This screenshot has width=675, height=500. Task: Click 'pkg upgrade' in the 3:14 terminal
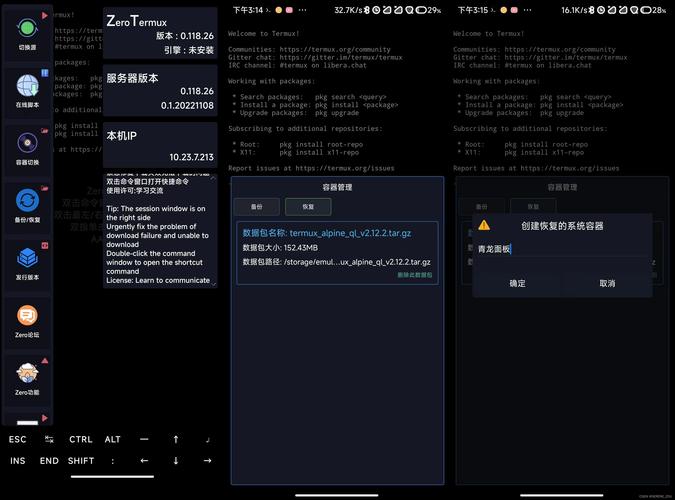pos(337,113)
